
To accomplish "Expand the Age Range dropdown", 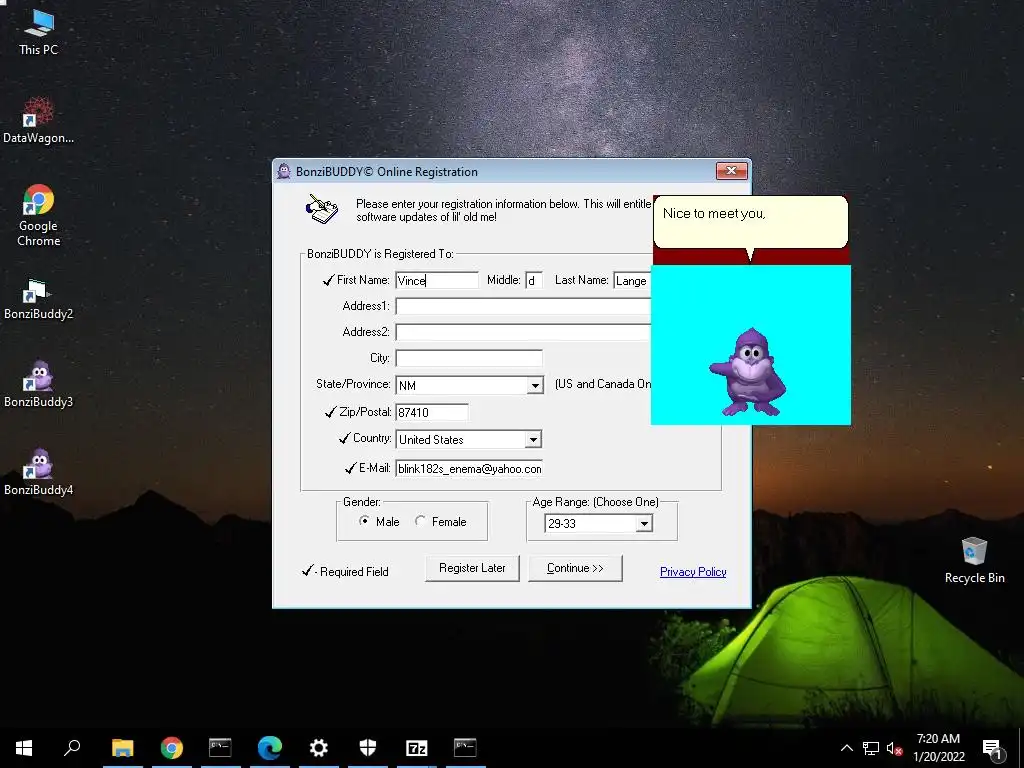I will pos(644,523).
